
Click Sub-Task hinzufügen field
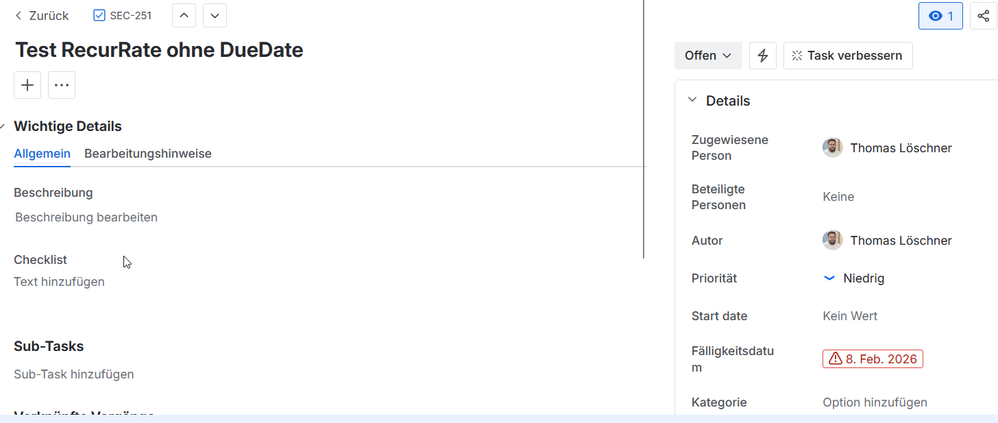click(x=74, y=374)
